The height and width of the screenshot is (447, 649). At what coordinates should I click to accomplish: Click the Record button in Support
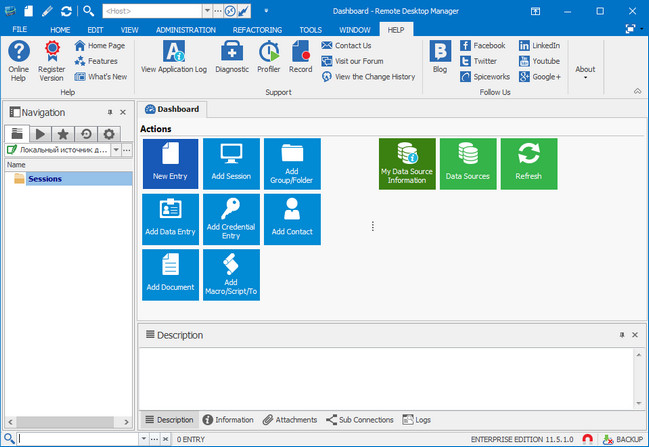coord(300,57)
